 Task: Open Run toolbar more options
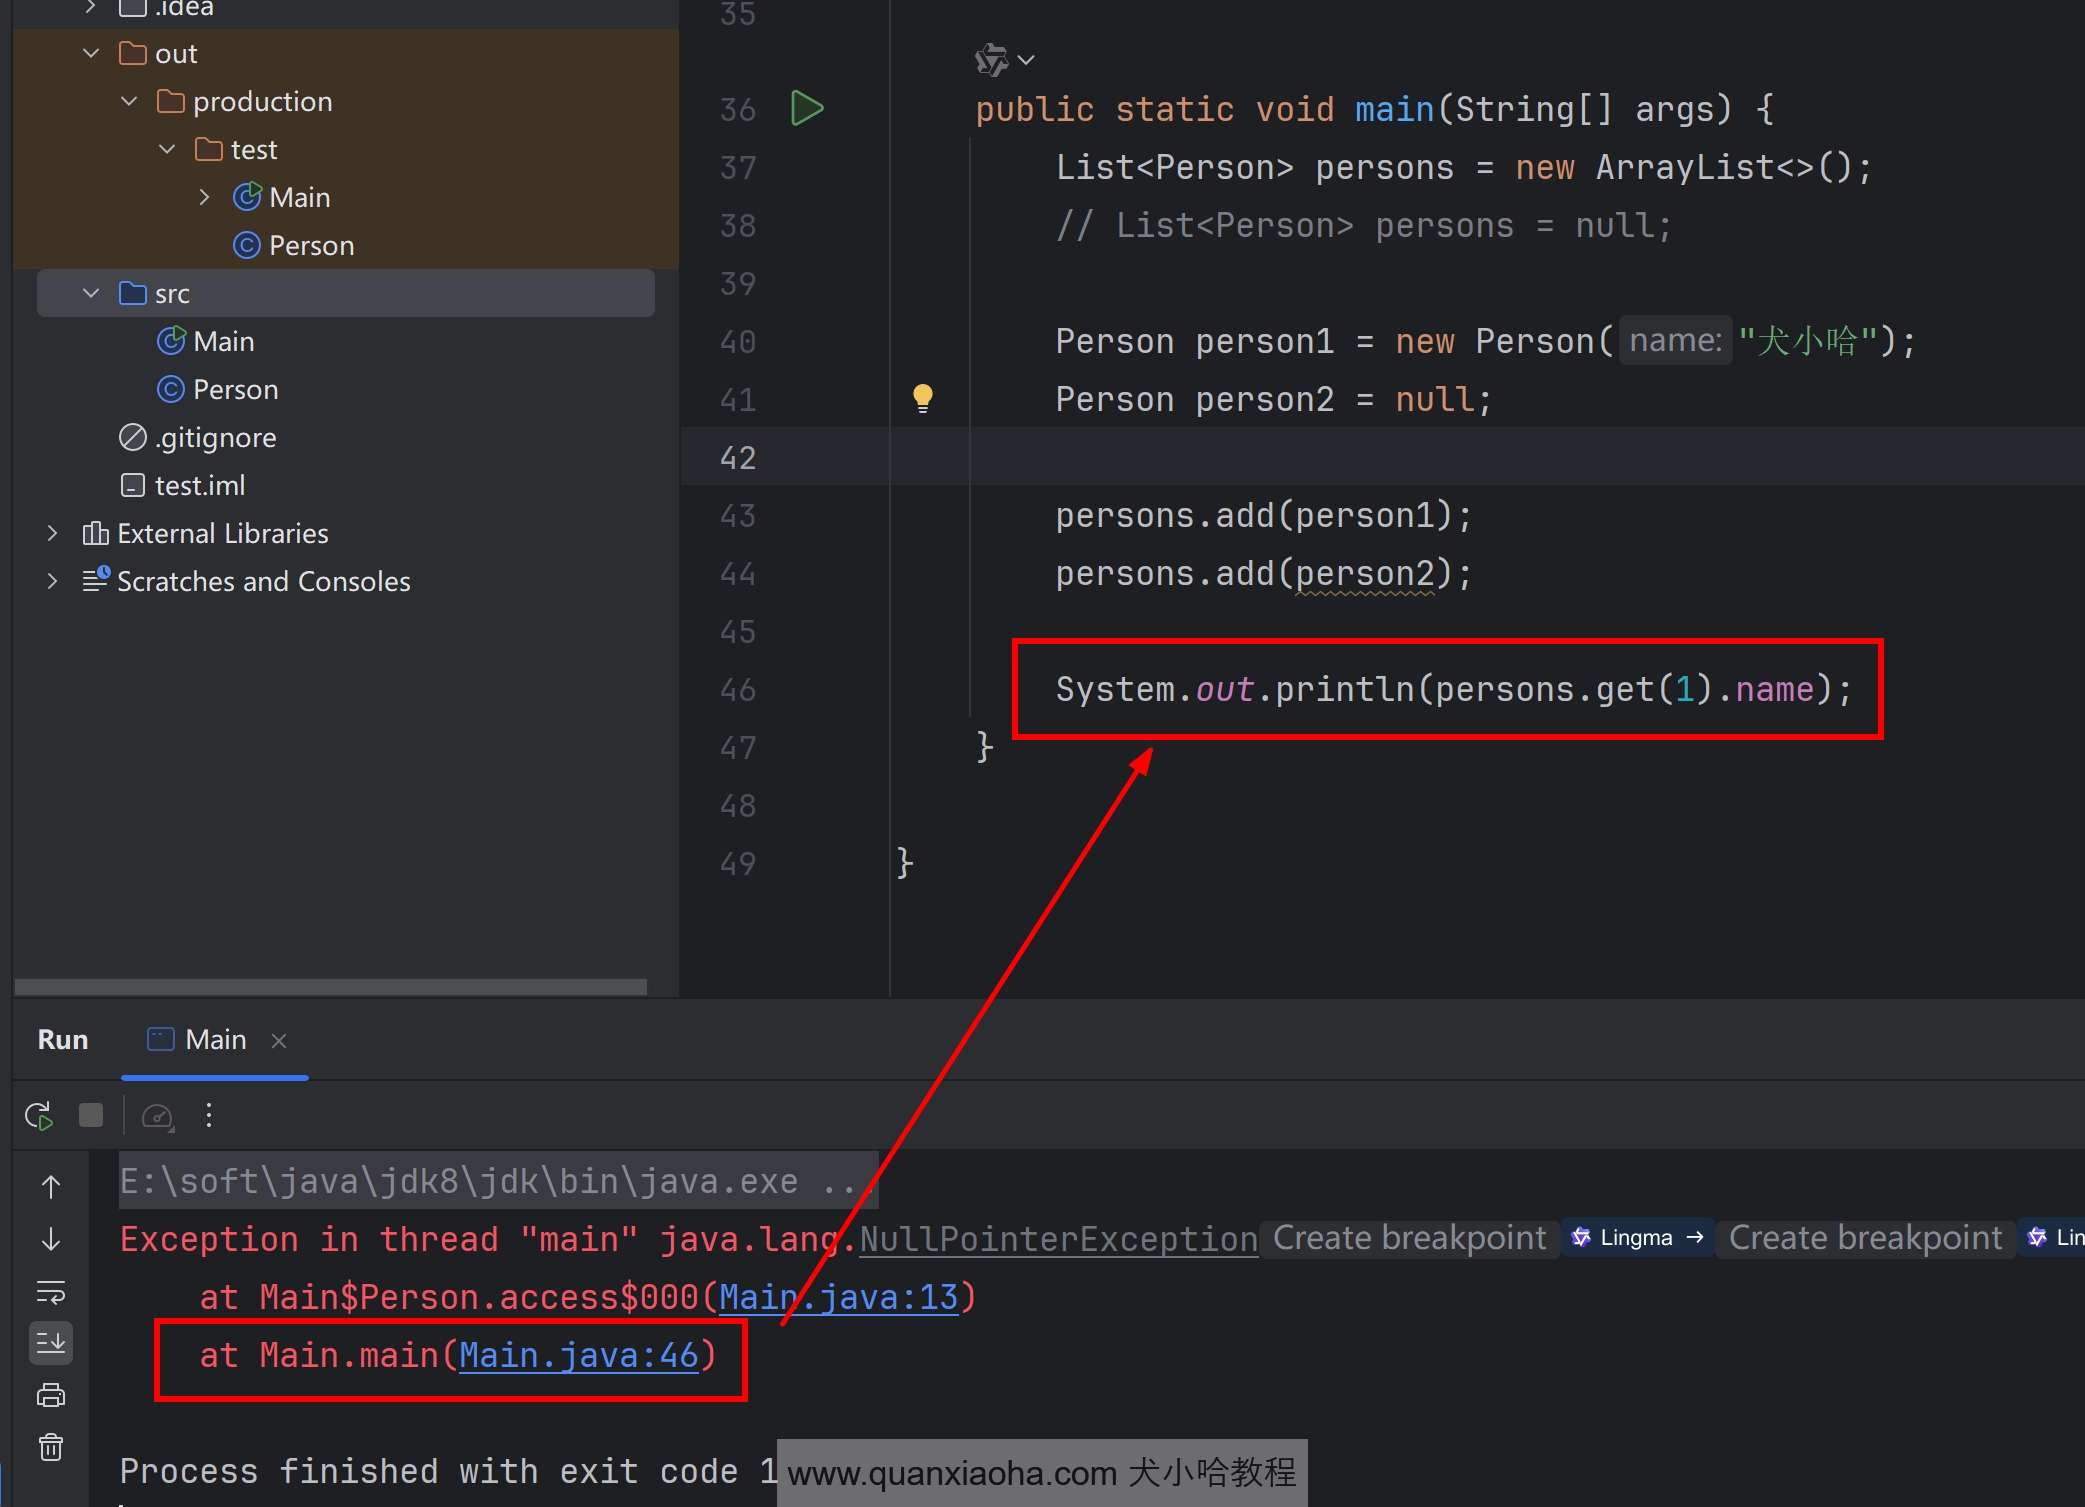click(209, 1115)
